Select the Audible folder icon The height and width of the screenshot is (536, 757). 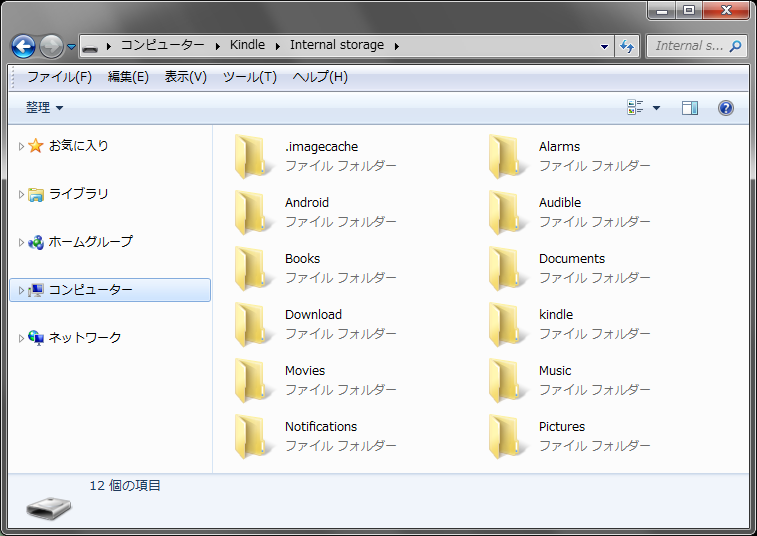point(503,211)
